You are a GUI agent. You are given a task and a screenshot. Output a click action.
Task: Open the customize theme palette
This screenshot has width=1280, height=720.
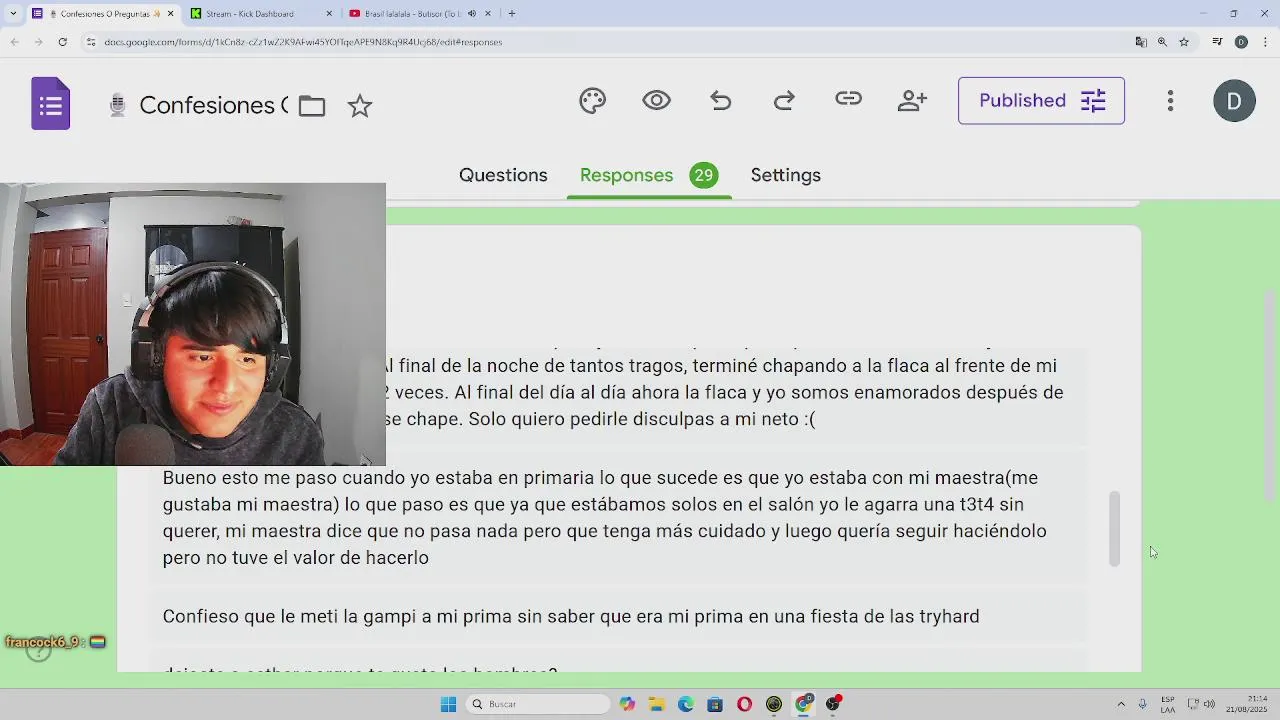[593, 101]
